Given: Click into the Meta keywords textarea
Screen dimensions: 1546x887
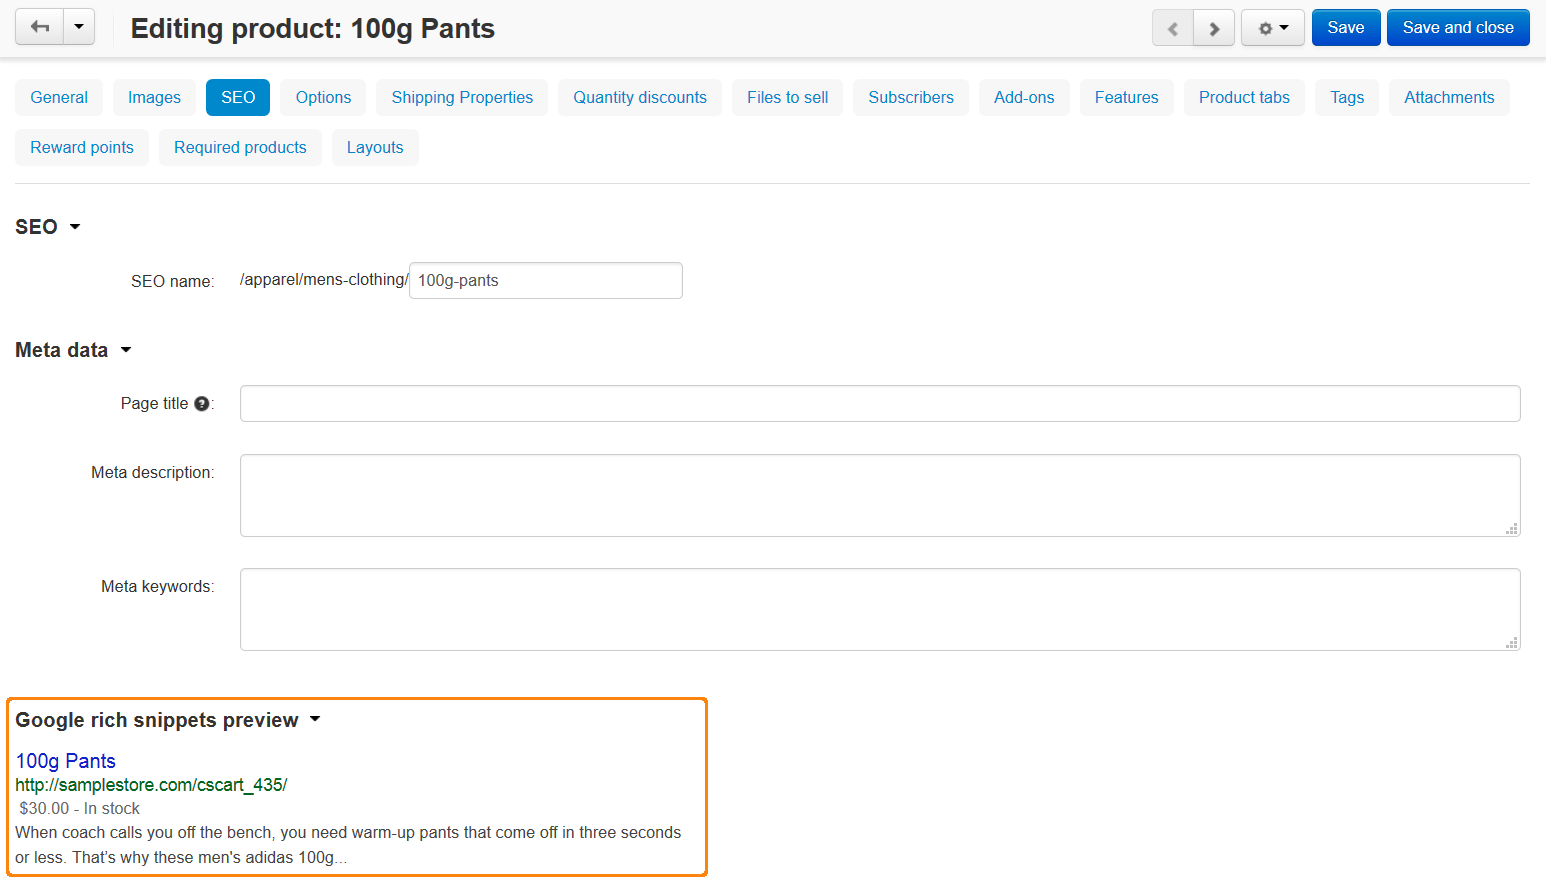Looking at the screenshot, I should tap(880, 610).
